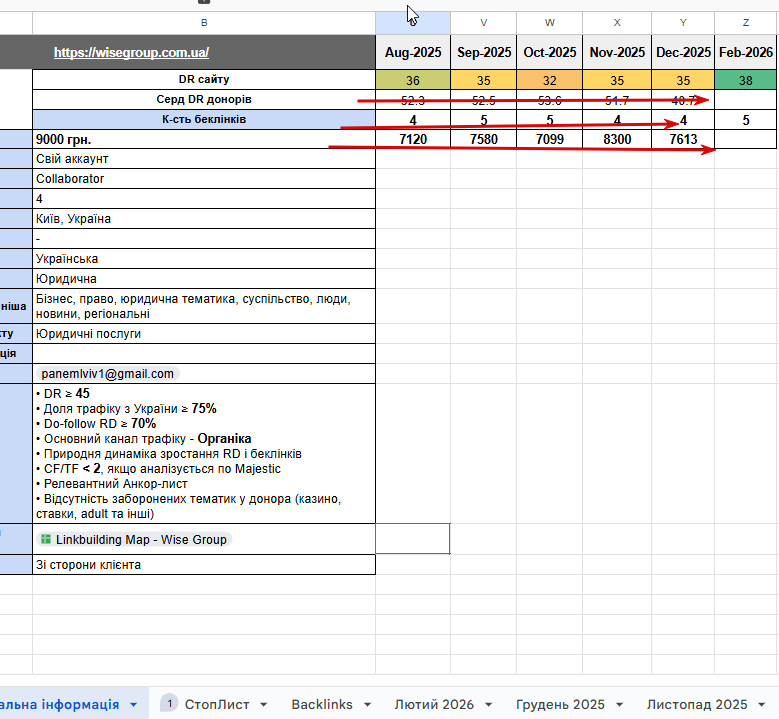Select the 9000 грн. budget cell
The width and height of the screenshot is (779, 719).
tap(204, 139)
